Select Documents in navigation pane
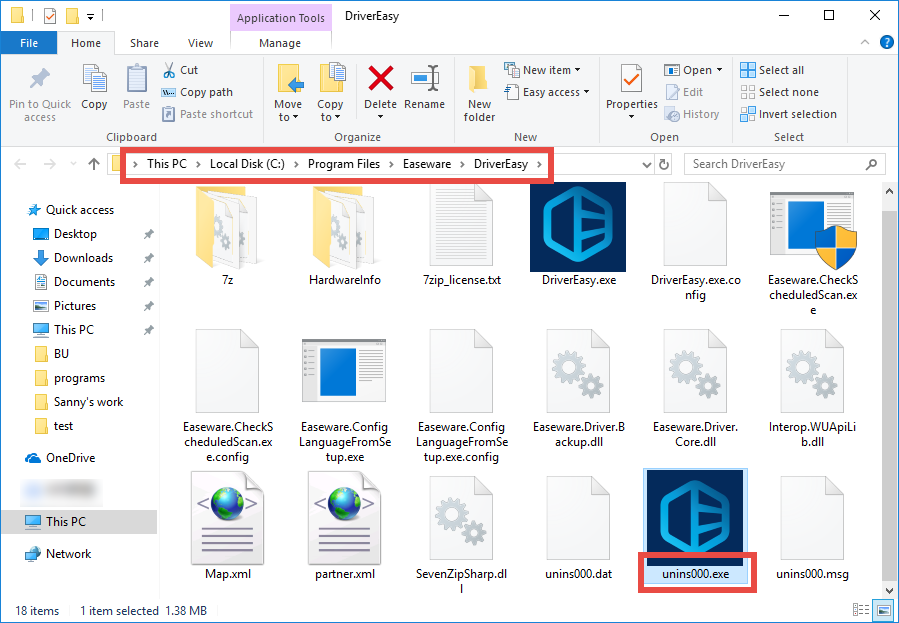The image size is (899, 623). pos(84,282)
